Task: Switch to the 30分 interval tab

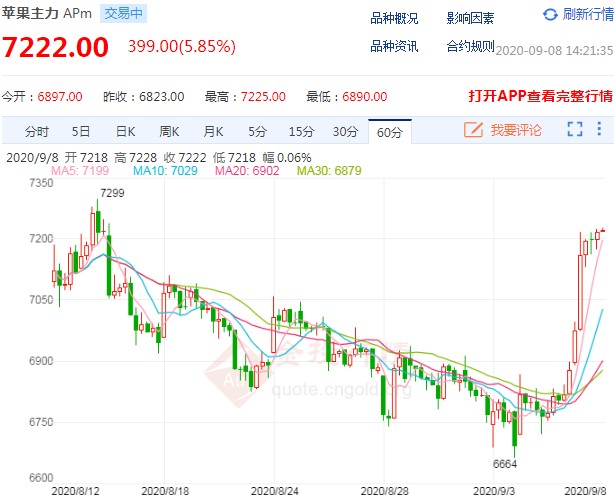Action: click(346, 131)
